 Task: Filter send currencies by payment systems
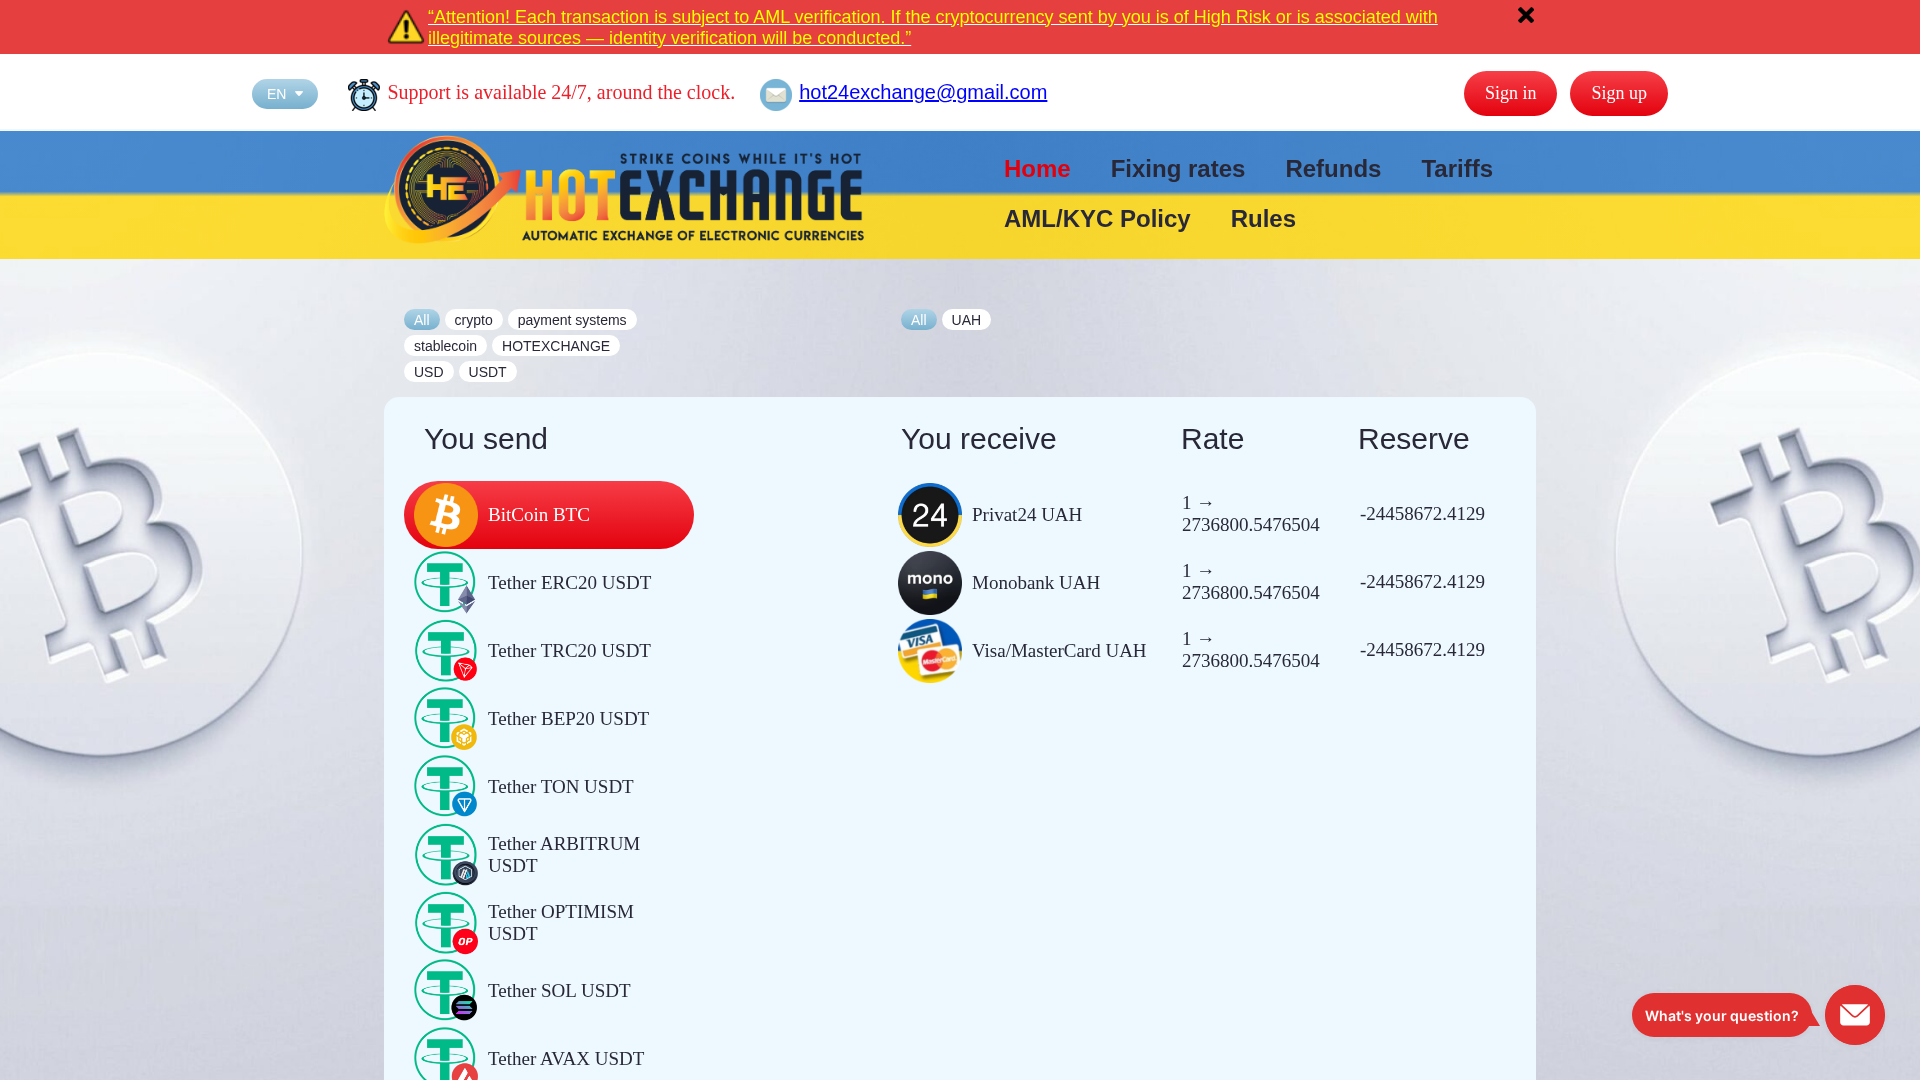pyautogui.click(x=572, y=320)
